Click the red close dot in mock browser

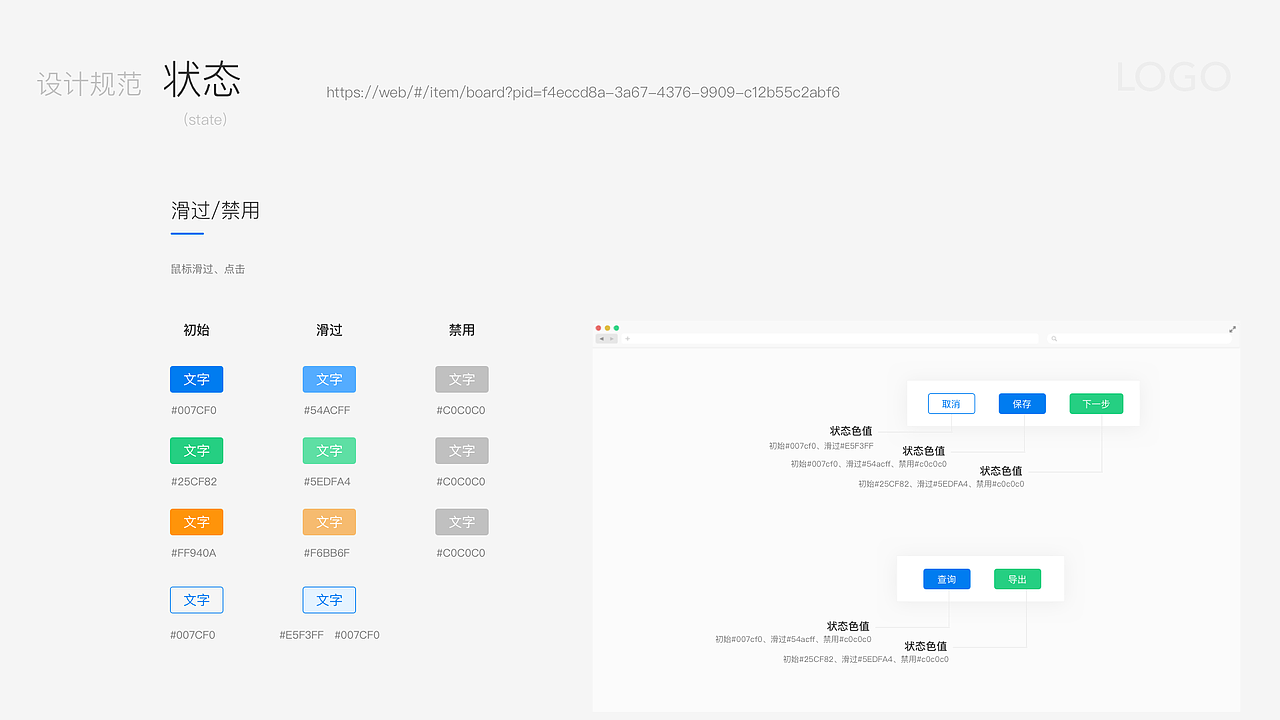(598, 328)
